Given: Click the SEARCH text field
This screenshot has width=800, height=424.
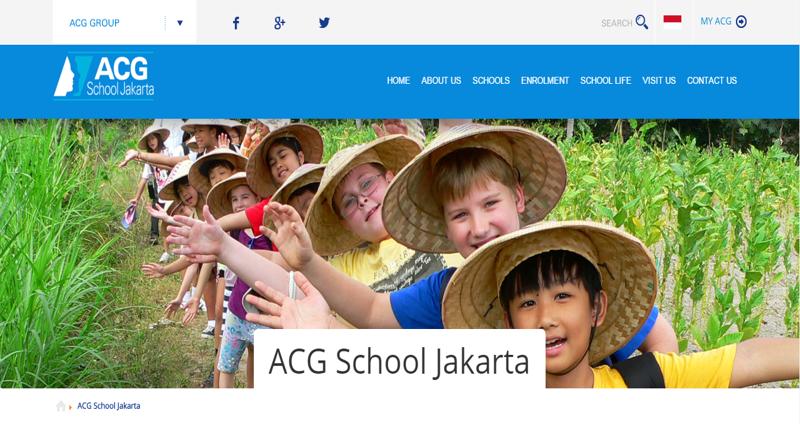Looking at the screenshot, I should coord(617,23).
